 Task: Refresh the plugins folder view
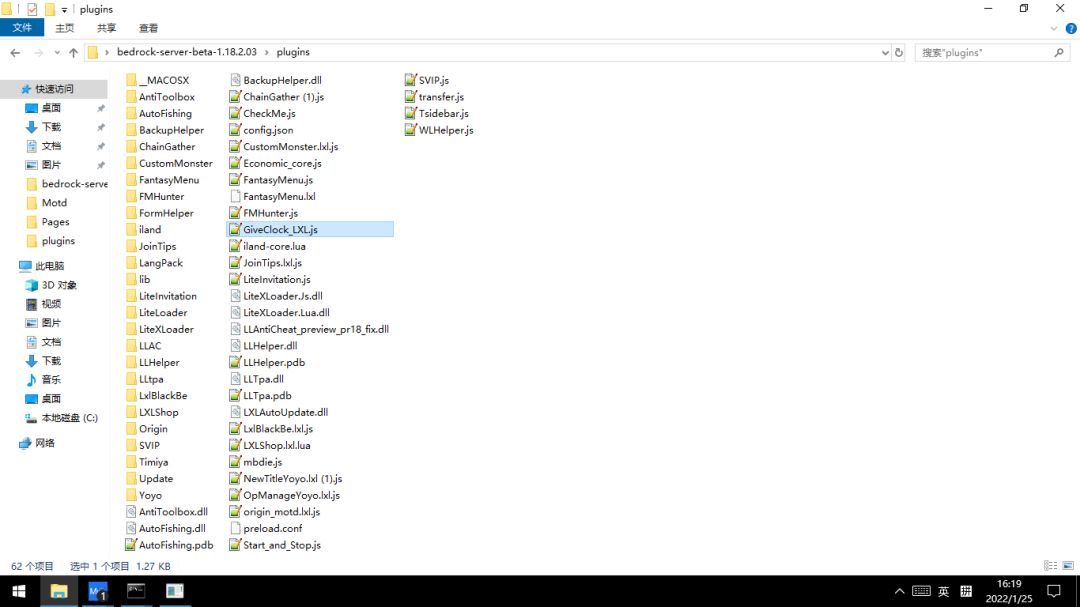(x=898, y=52)
